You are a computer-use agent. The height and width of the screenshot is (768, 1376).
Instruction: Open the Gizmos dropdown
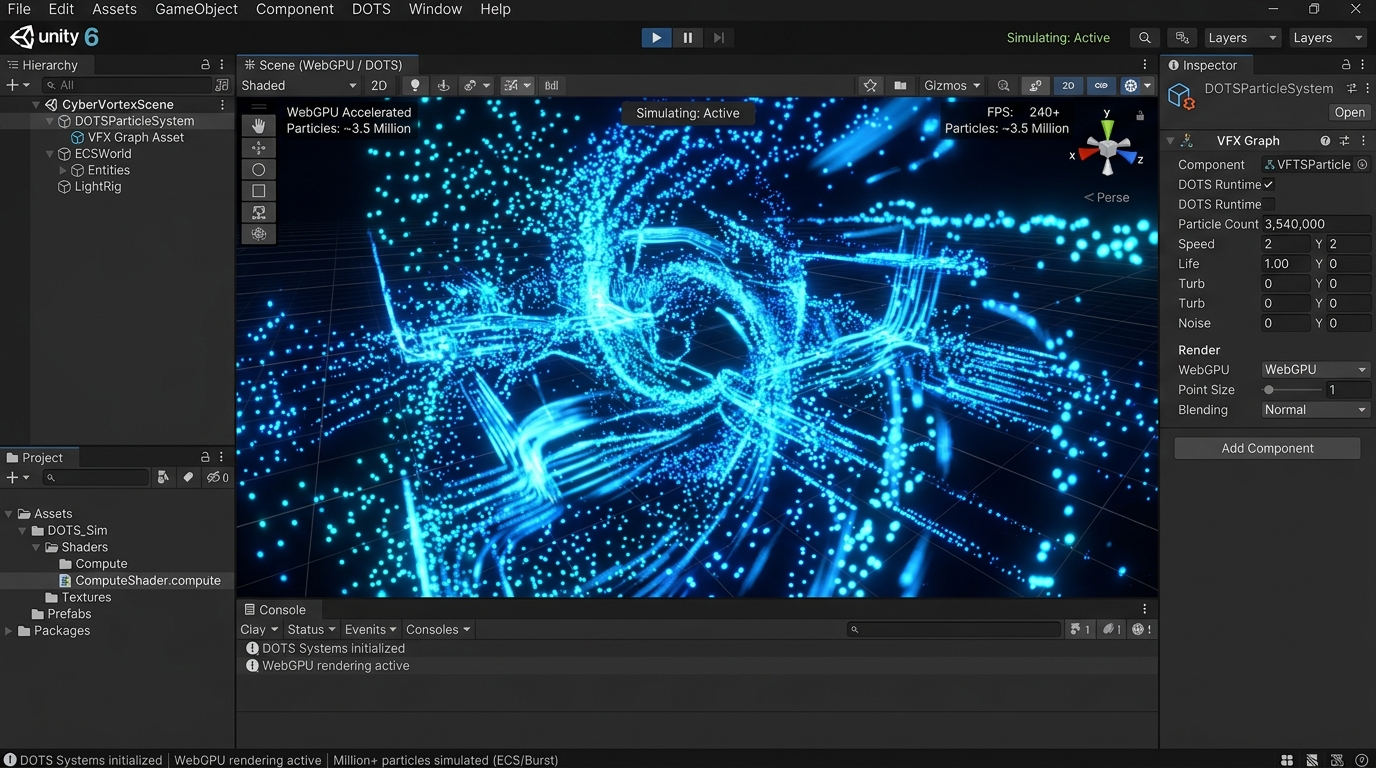(951, 86)
